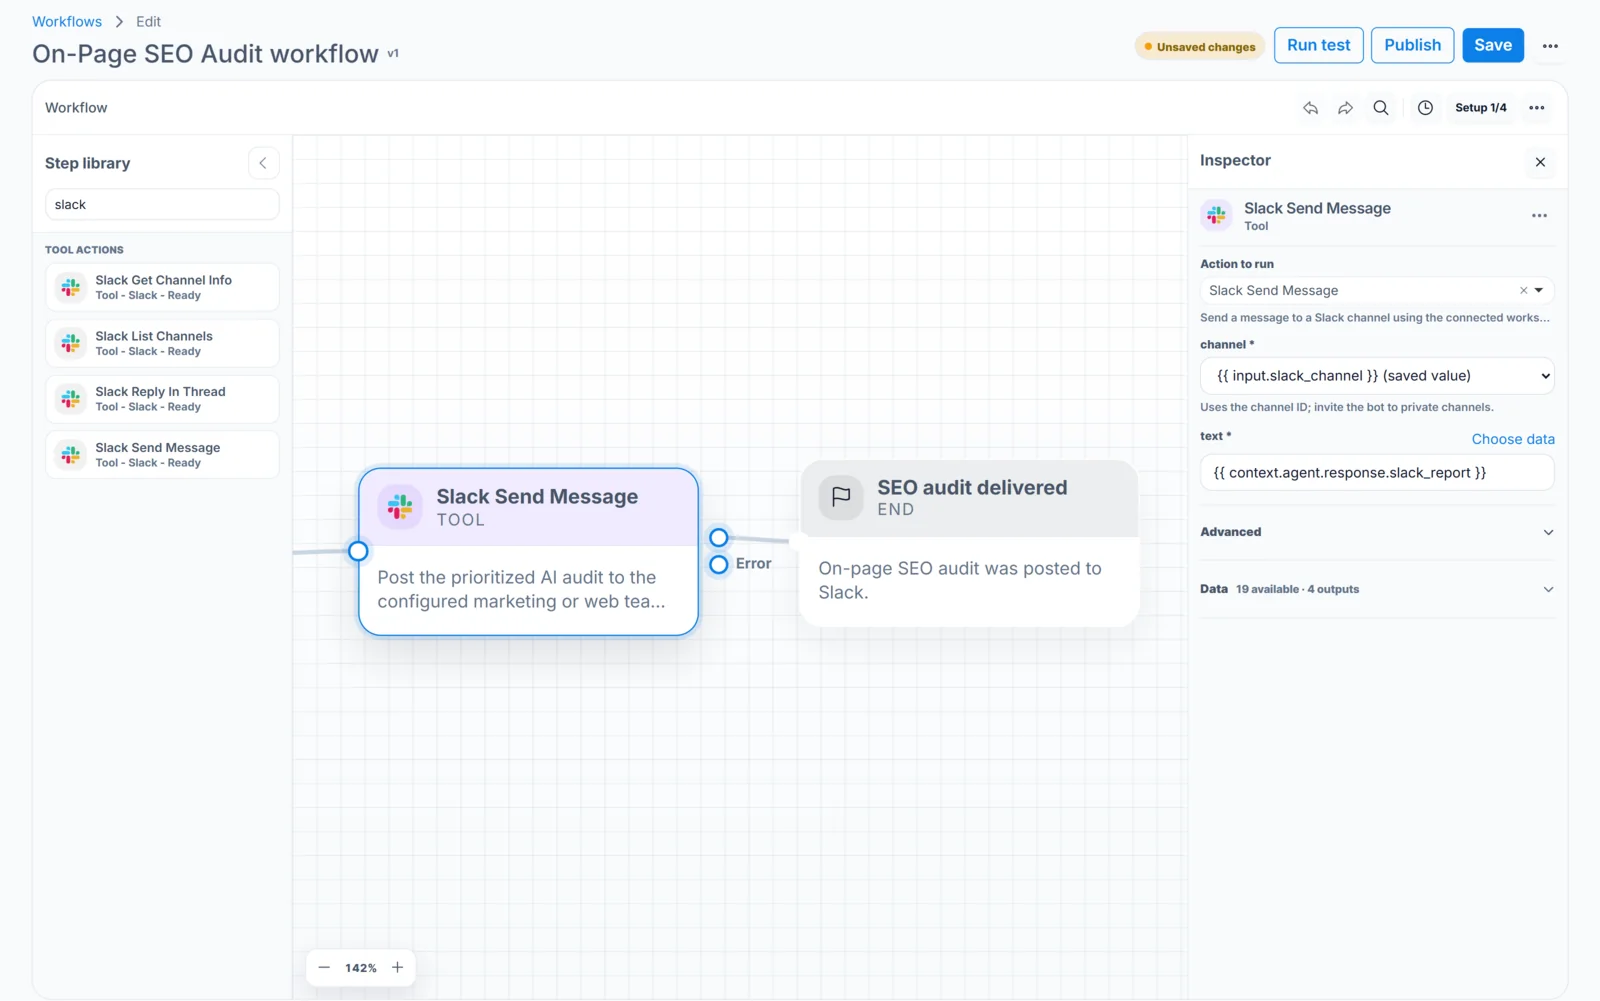This screenshot has width=1600, height=1001.
Task: Zoom in the canvas with plus button
Action: [397, 968]
